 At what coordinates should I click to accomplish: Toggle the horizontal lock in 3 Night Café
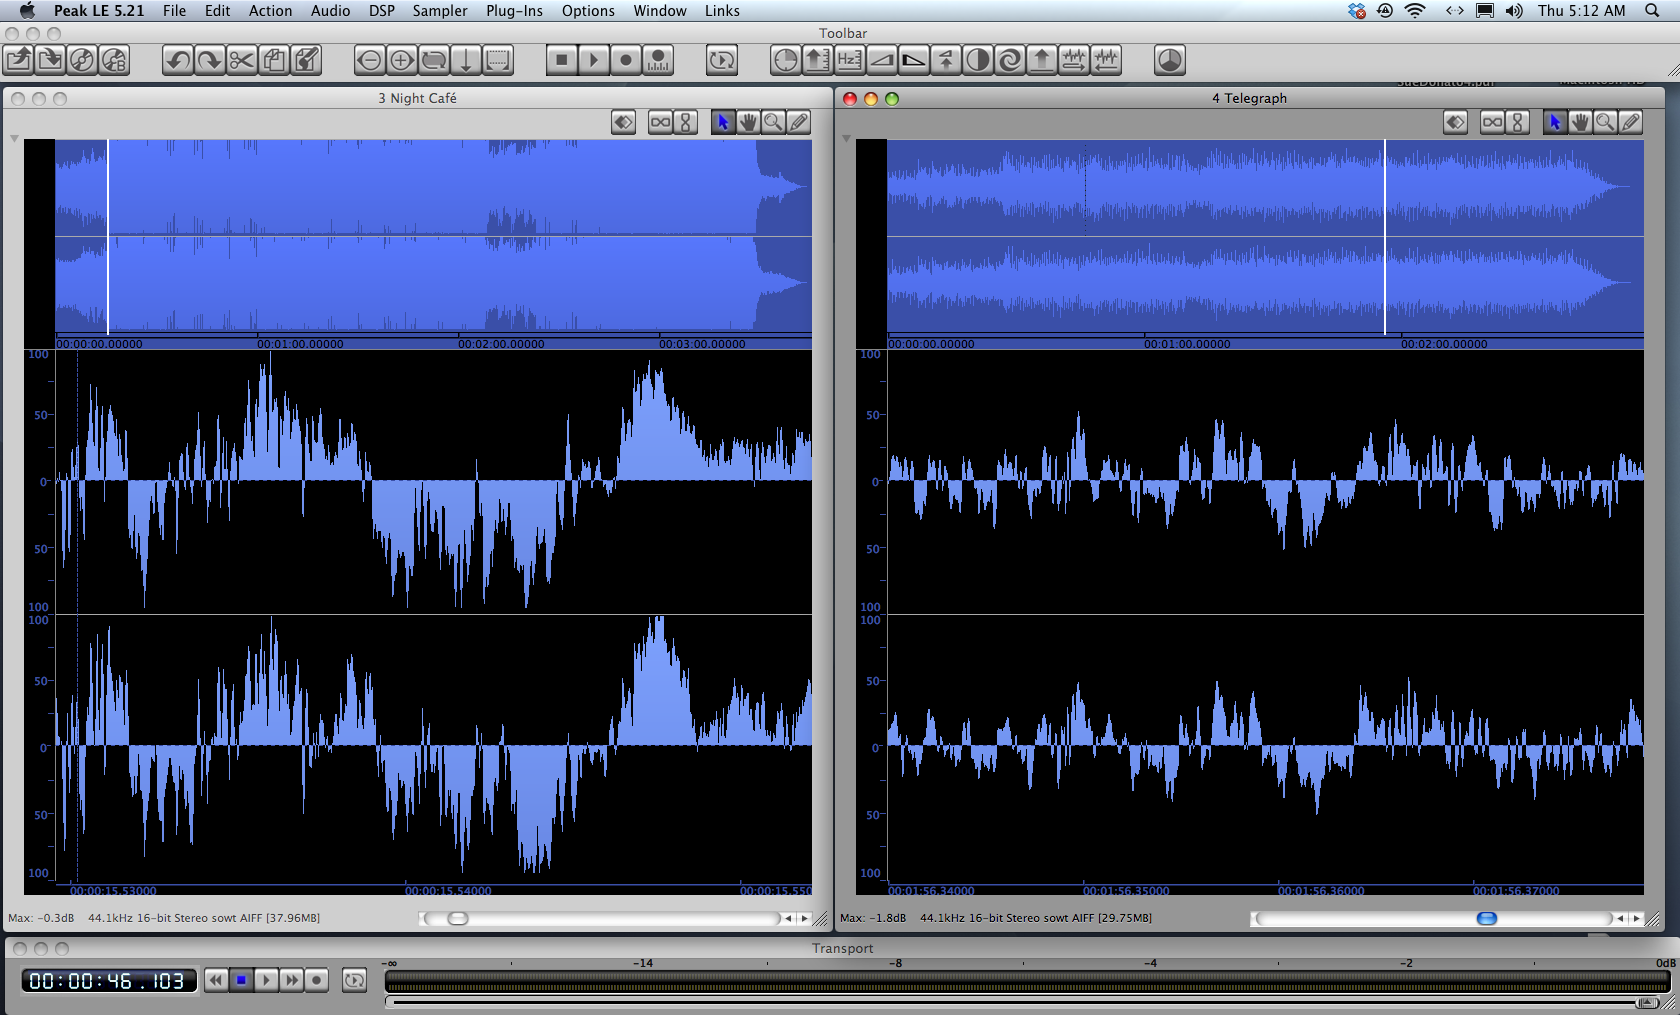click(660, 122)
